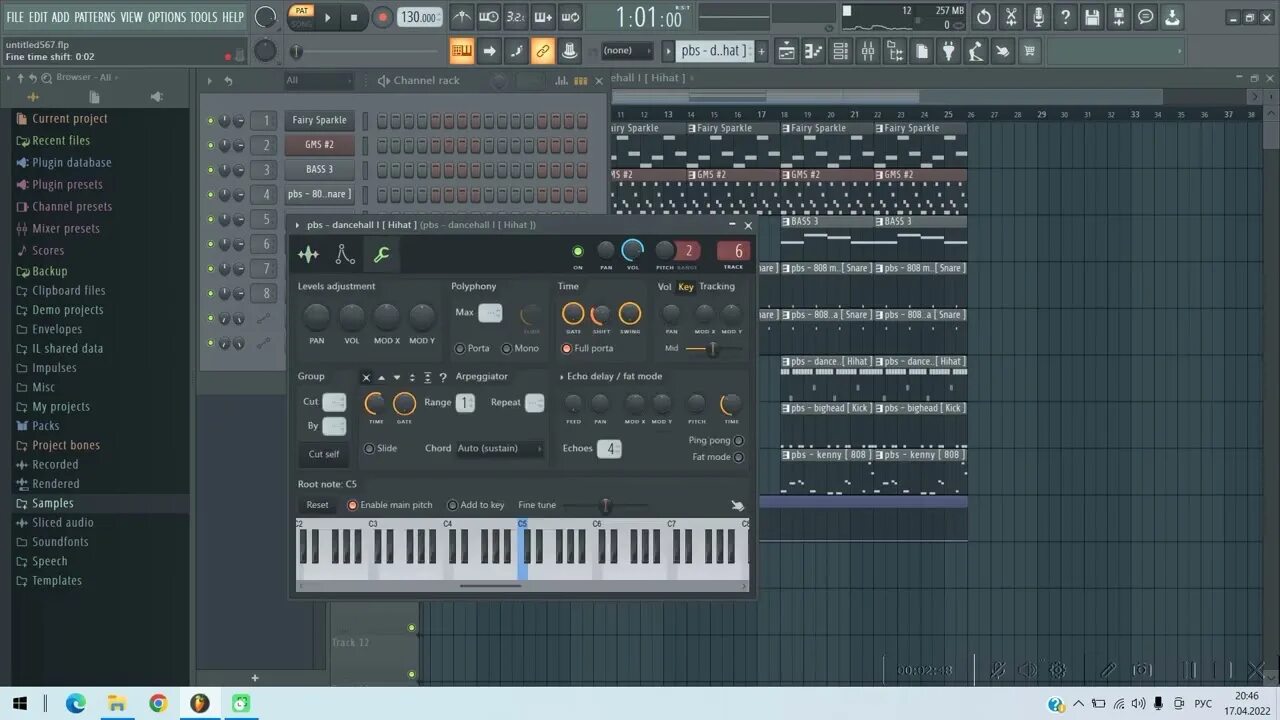Click the arpeggiator up direction arrow
Viewport: 1280px width, 720px height.
(381, 377)
